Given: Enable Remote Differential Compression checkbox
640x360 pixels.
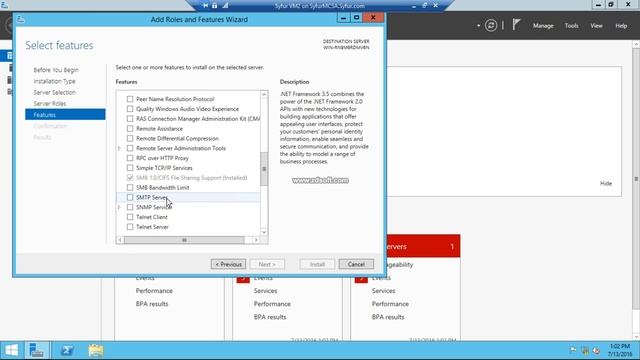Looking at the screenshot, I should point(130,138).
